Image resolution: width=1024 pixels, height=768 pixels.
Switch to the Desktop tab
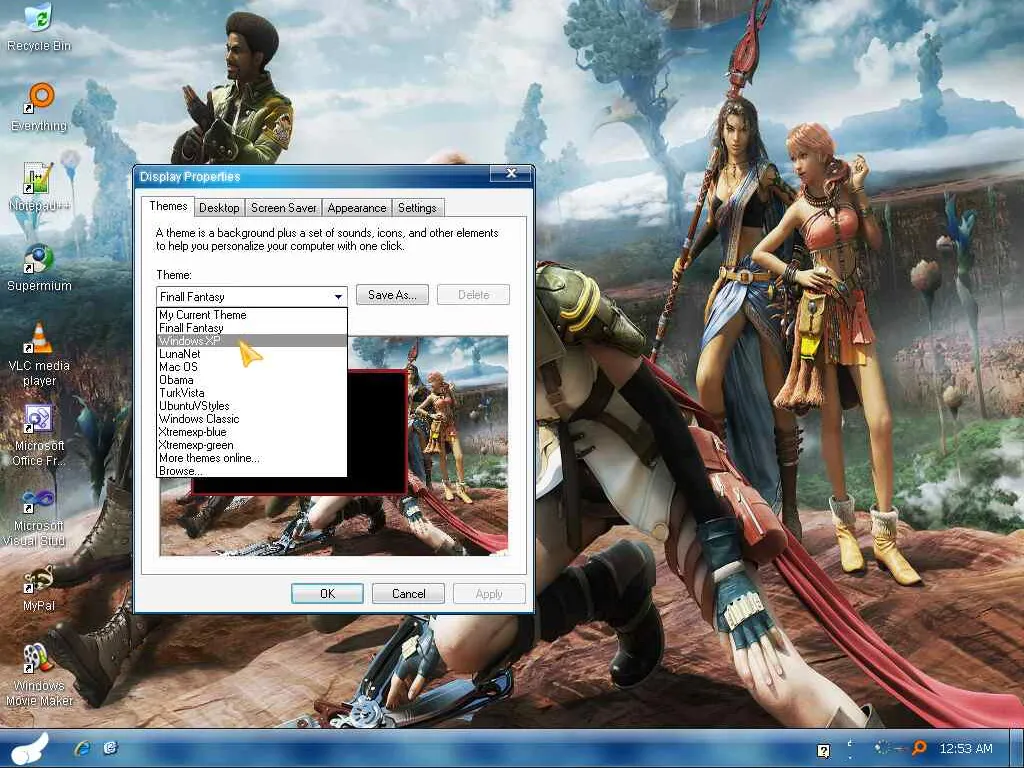point(219,208)
